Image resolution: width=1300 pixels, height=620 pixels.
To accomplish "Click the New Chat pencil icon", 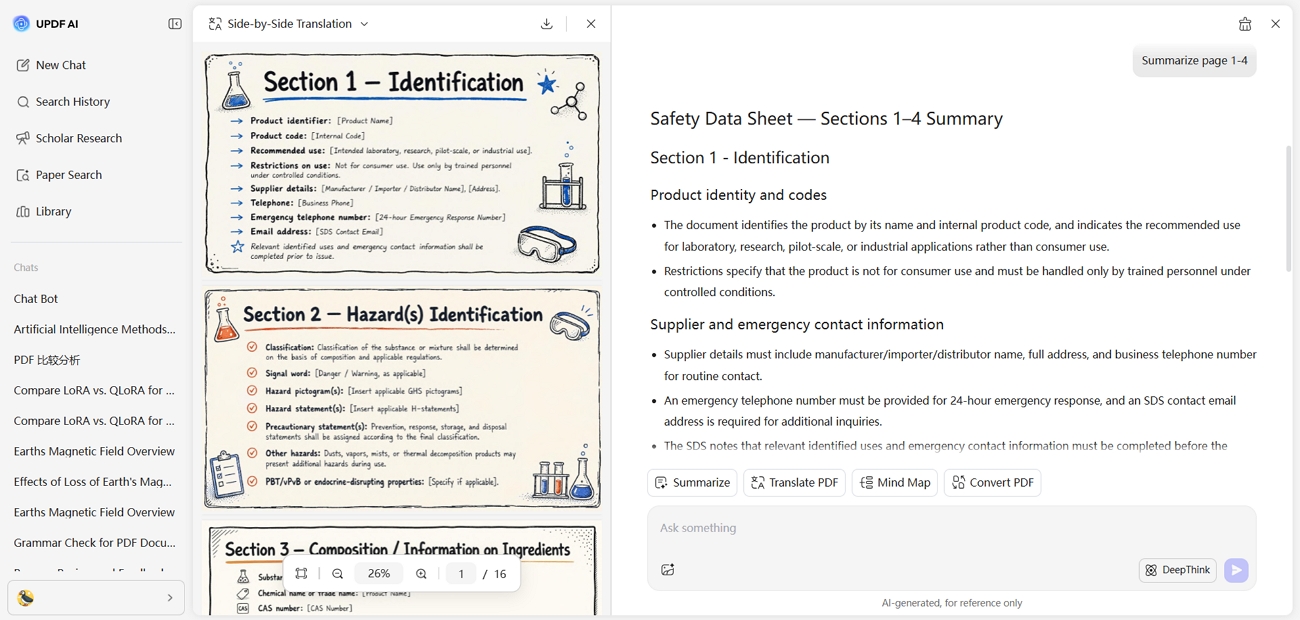I will coord(23,65).
